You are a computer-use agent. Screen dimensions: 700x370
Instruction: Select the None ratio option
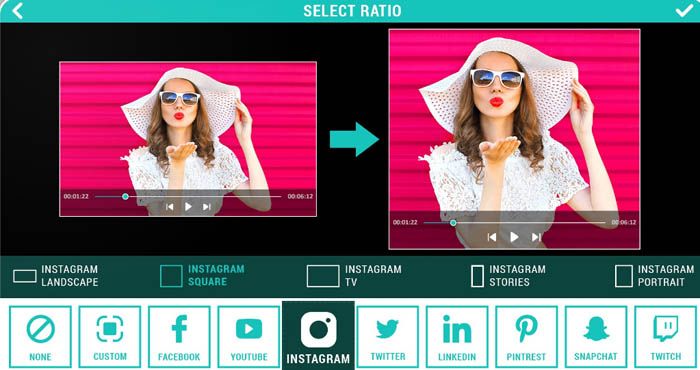coord(40,337)
